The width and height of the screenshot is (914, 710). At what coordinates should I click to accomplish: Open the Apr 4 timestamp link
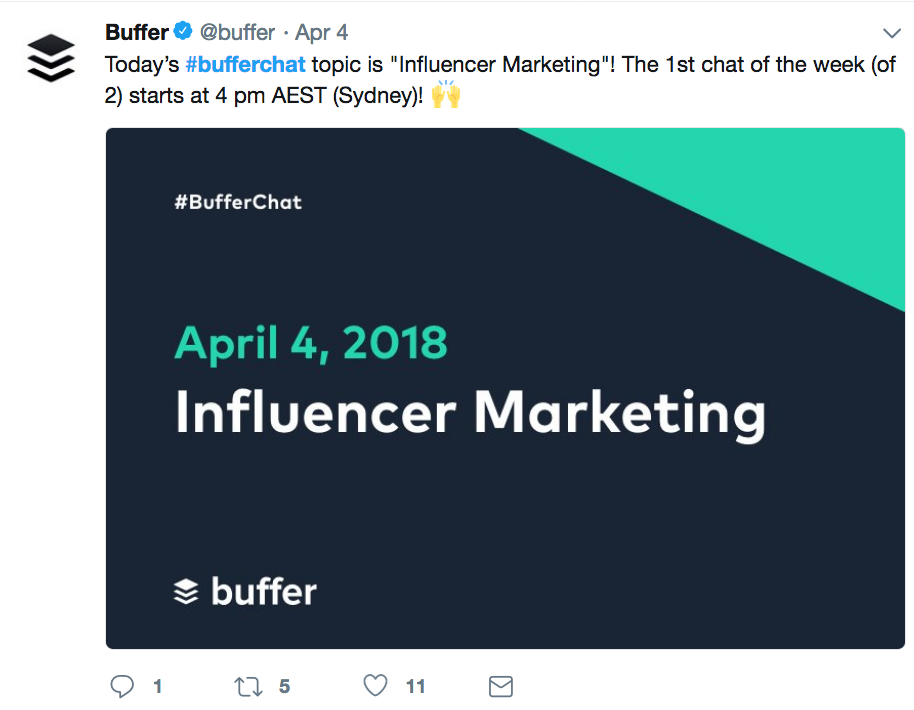click(321, 33)
